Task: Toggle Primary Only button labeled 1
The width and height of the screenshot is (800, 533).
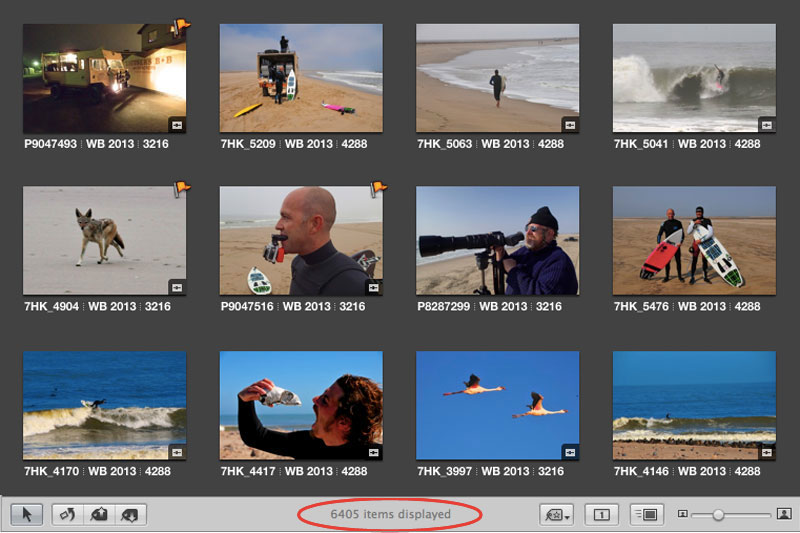Action: (602, 515)
